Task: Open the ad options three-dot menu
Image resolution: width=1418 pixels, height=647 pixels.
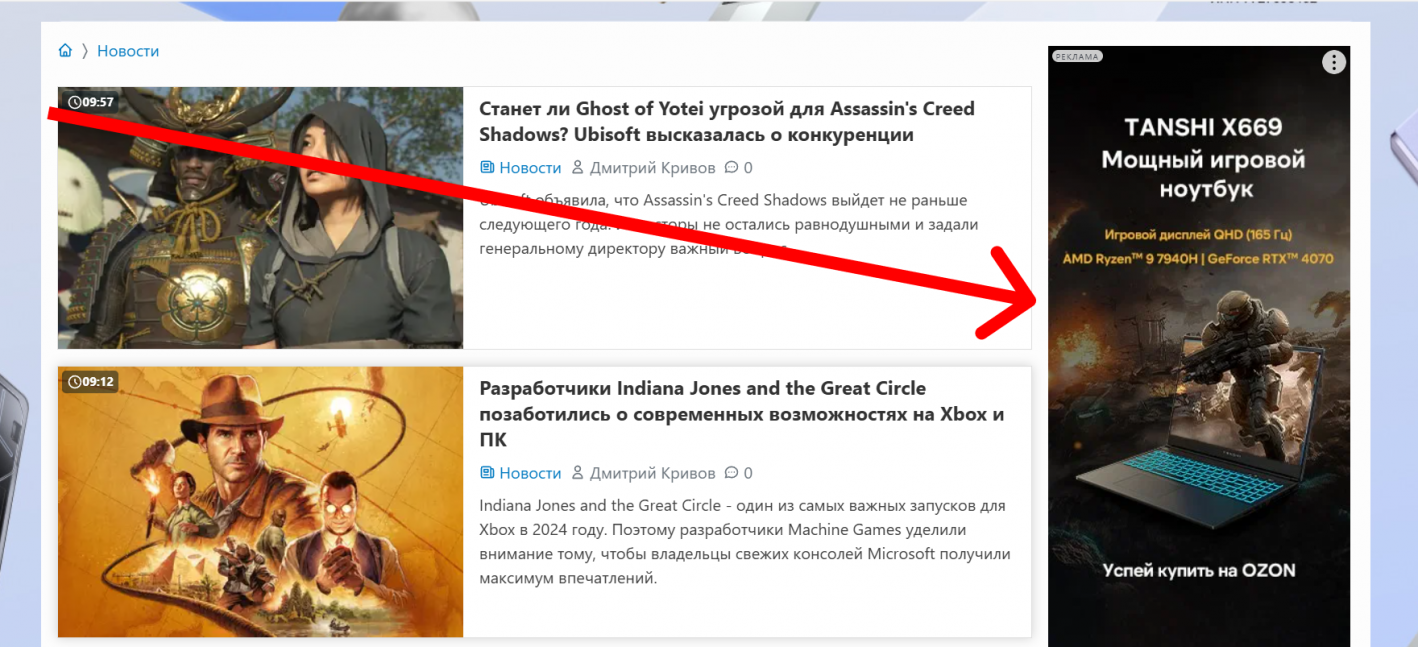Action: pos(1334,62)
